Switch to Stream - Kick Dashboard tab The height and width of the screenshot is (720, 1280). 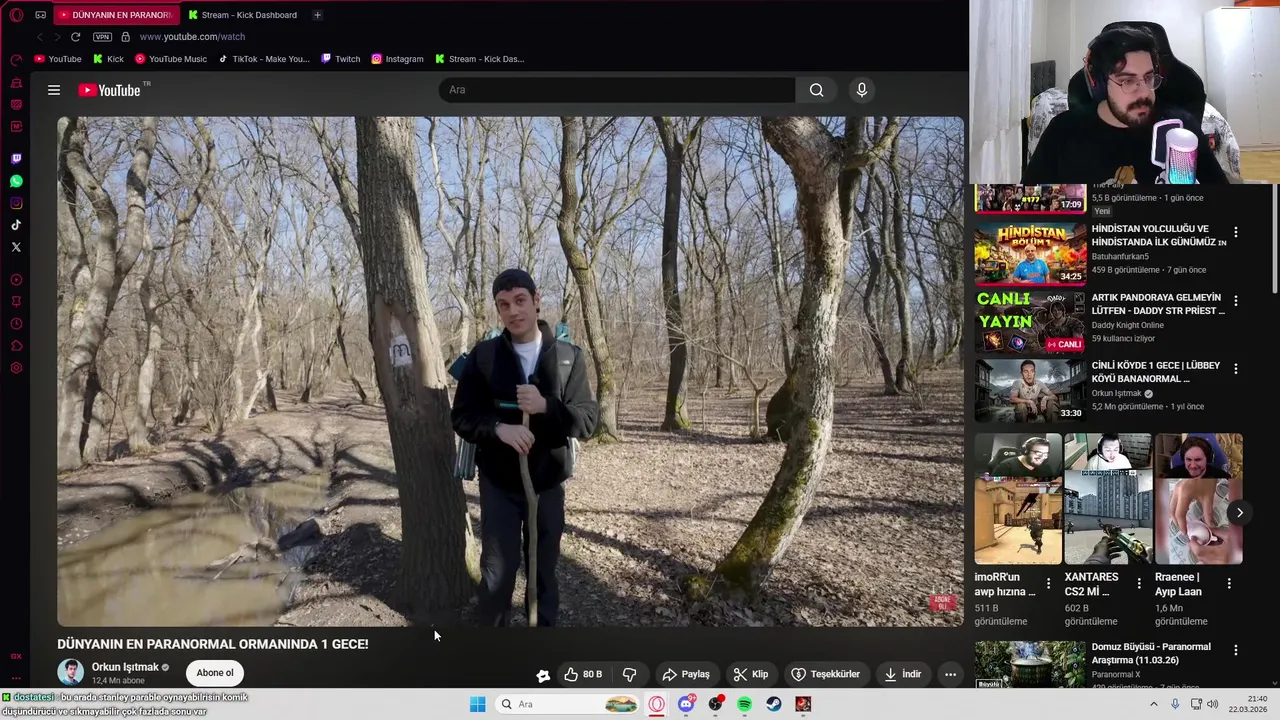(x=242, y=15)
